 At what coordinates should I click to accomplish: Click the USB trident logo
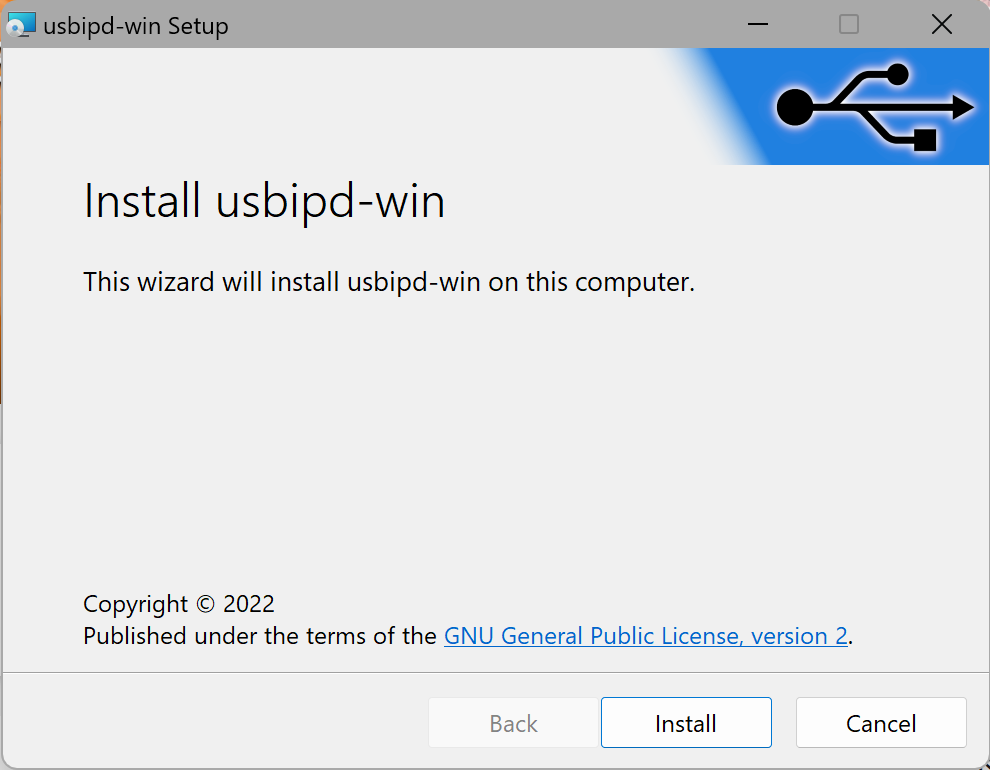coord(870,107)
